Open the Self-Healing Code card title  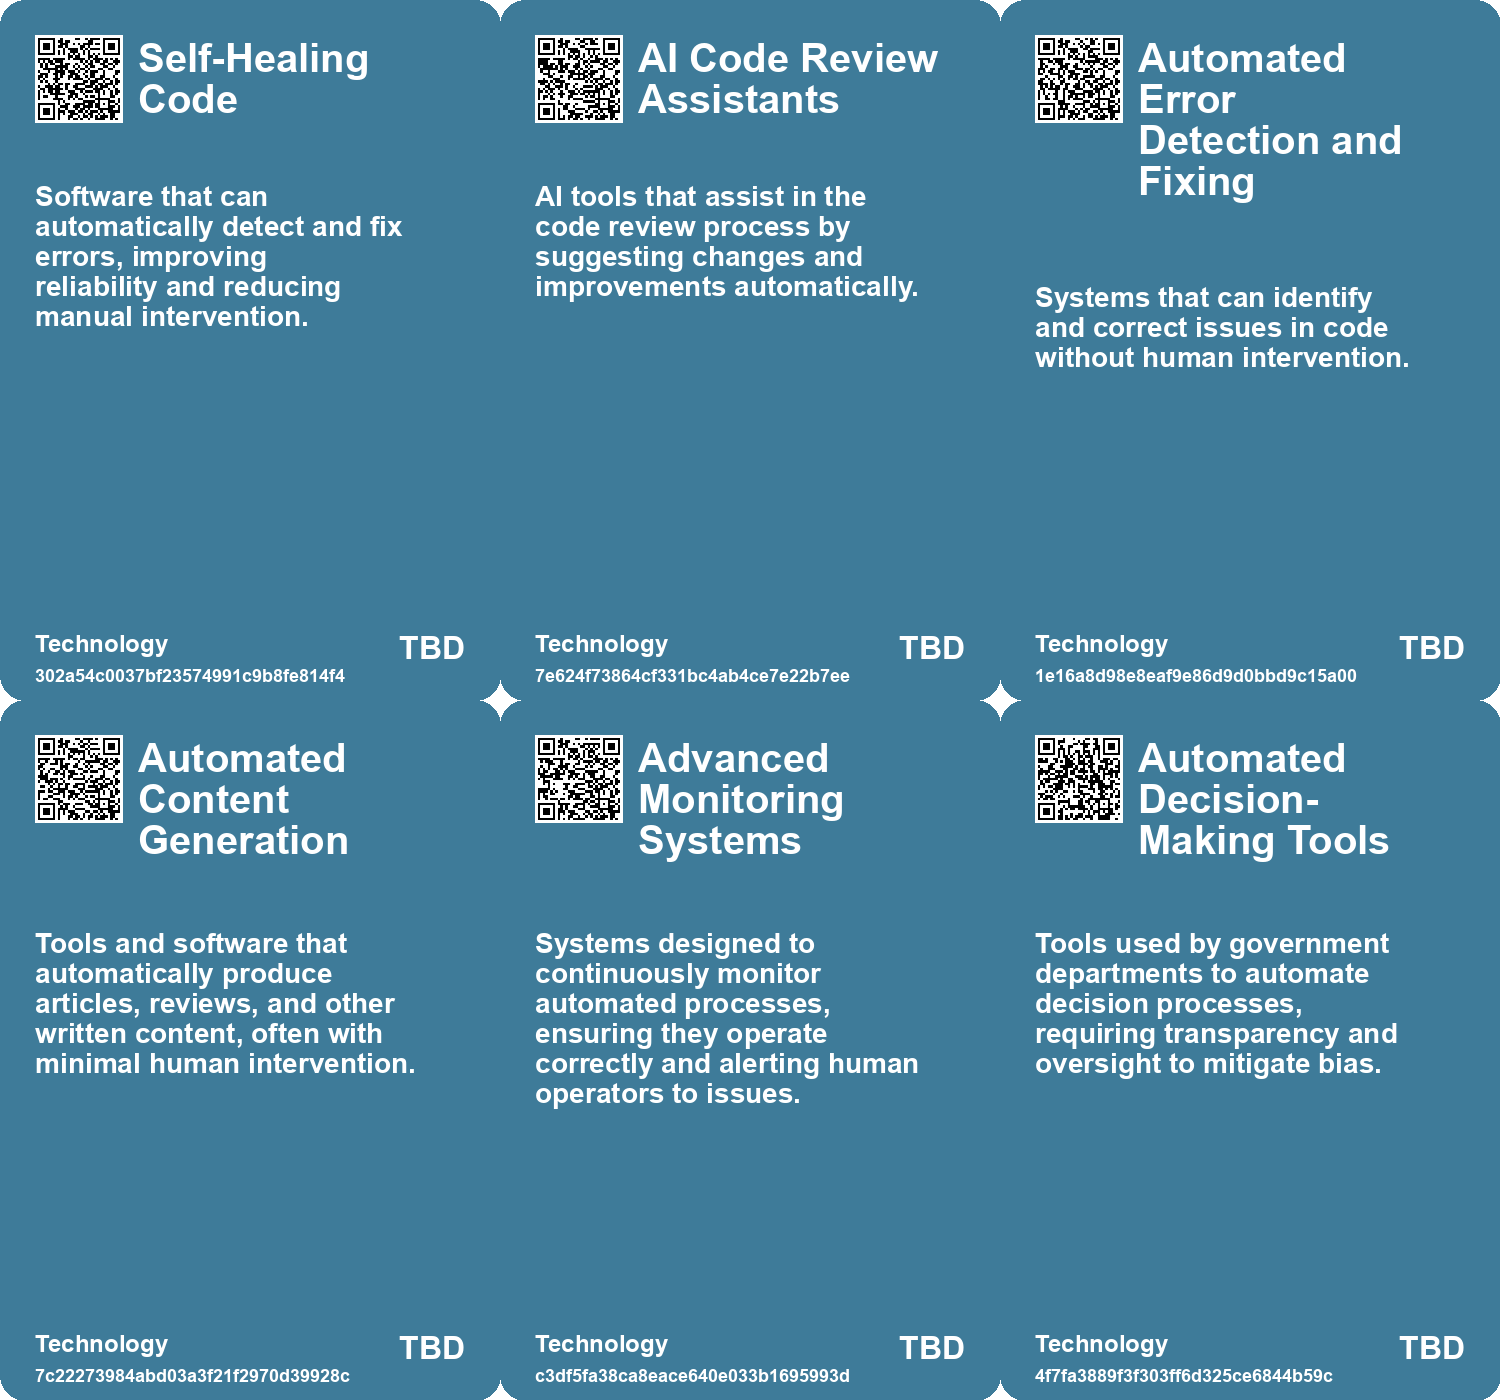coord(253,79)
